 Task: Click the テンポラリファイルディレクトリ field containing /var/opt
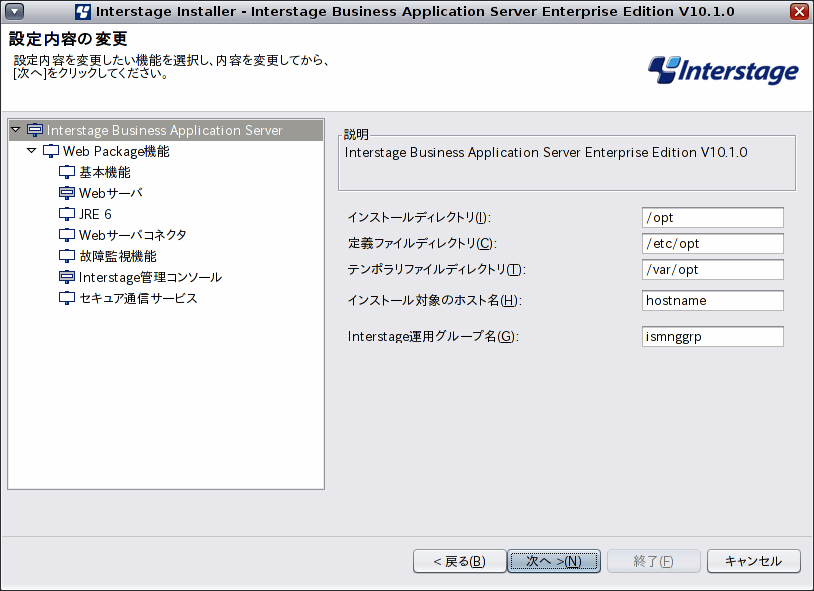tap(713, 270)
